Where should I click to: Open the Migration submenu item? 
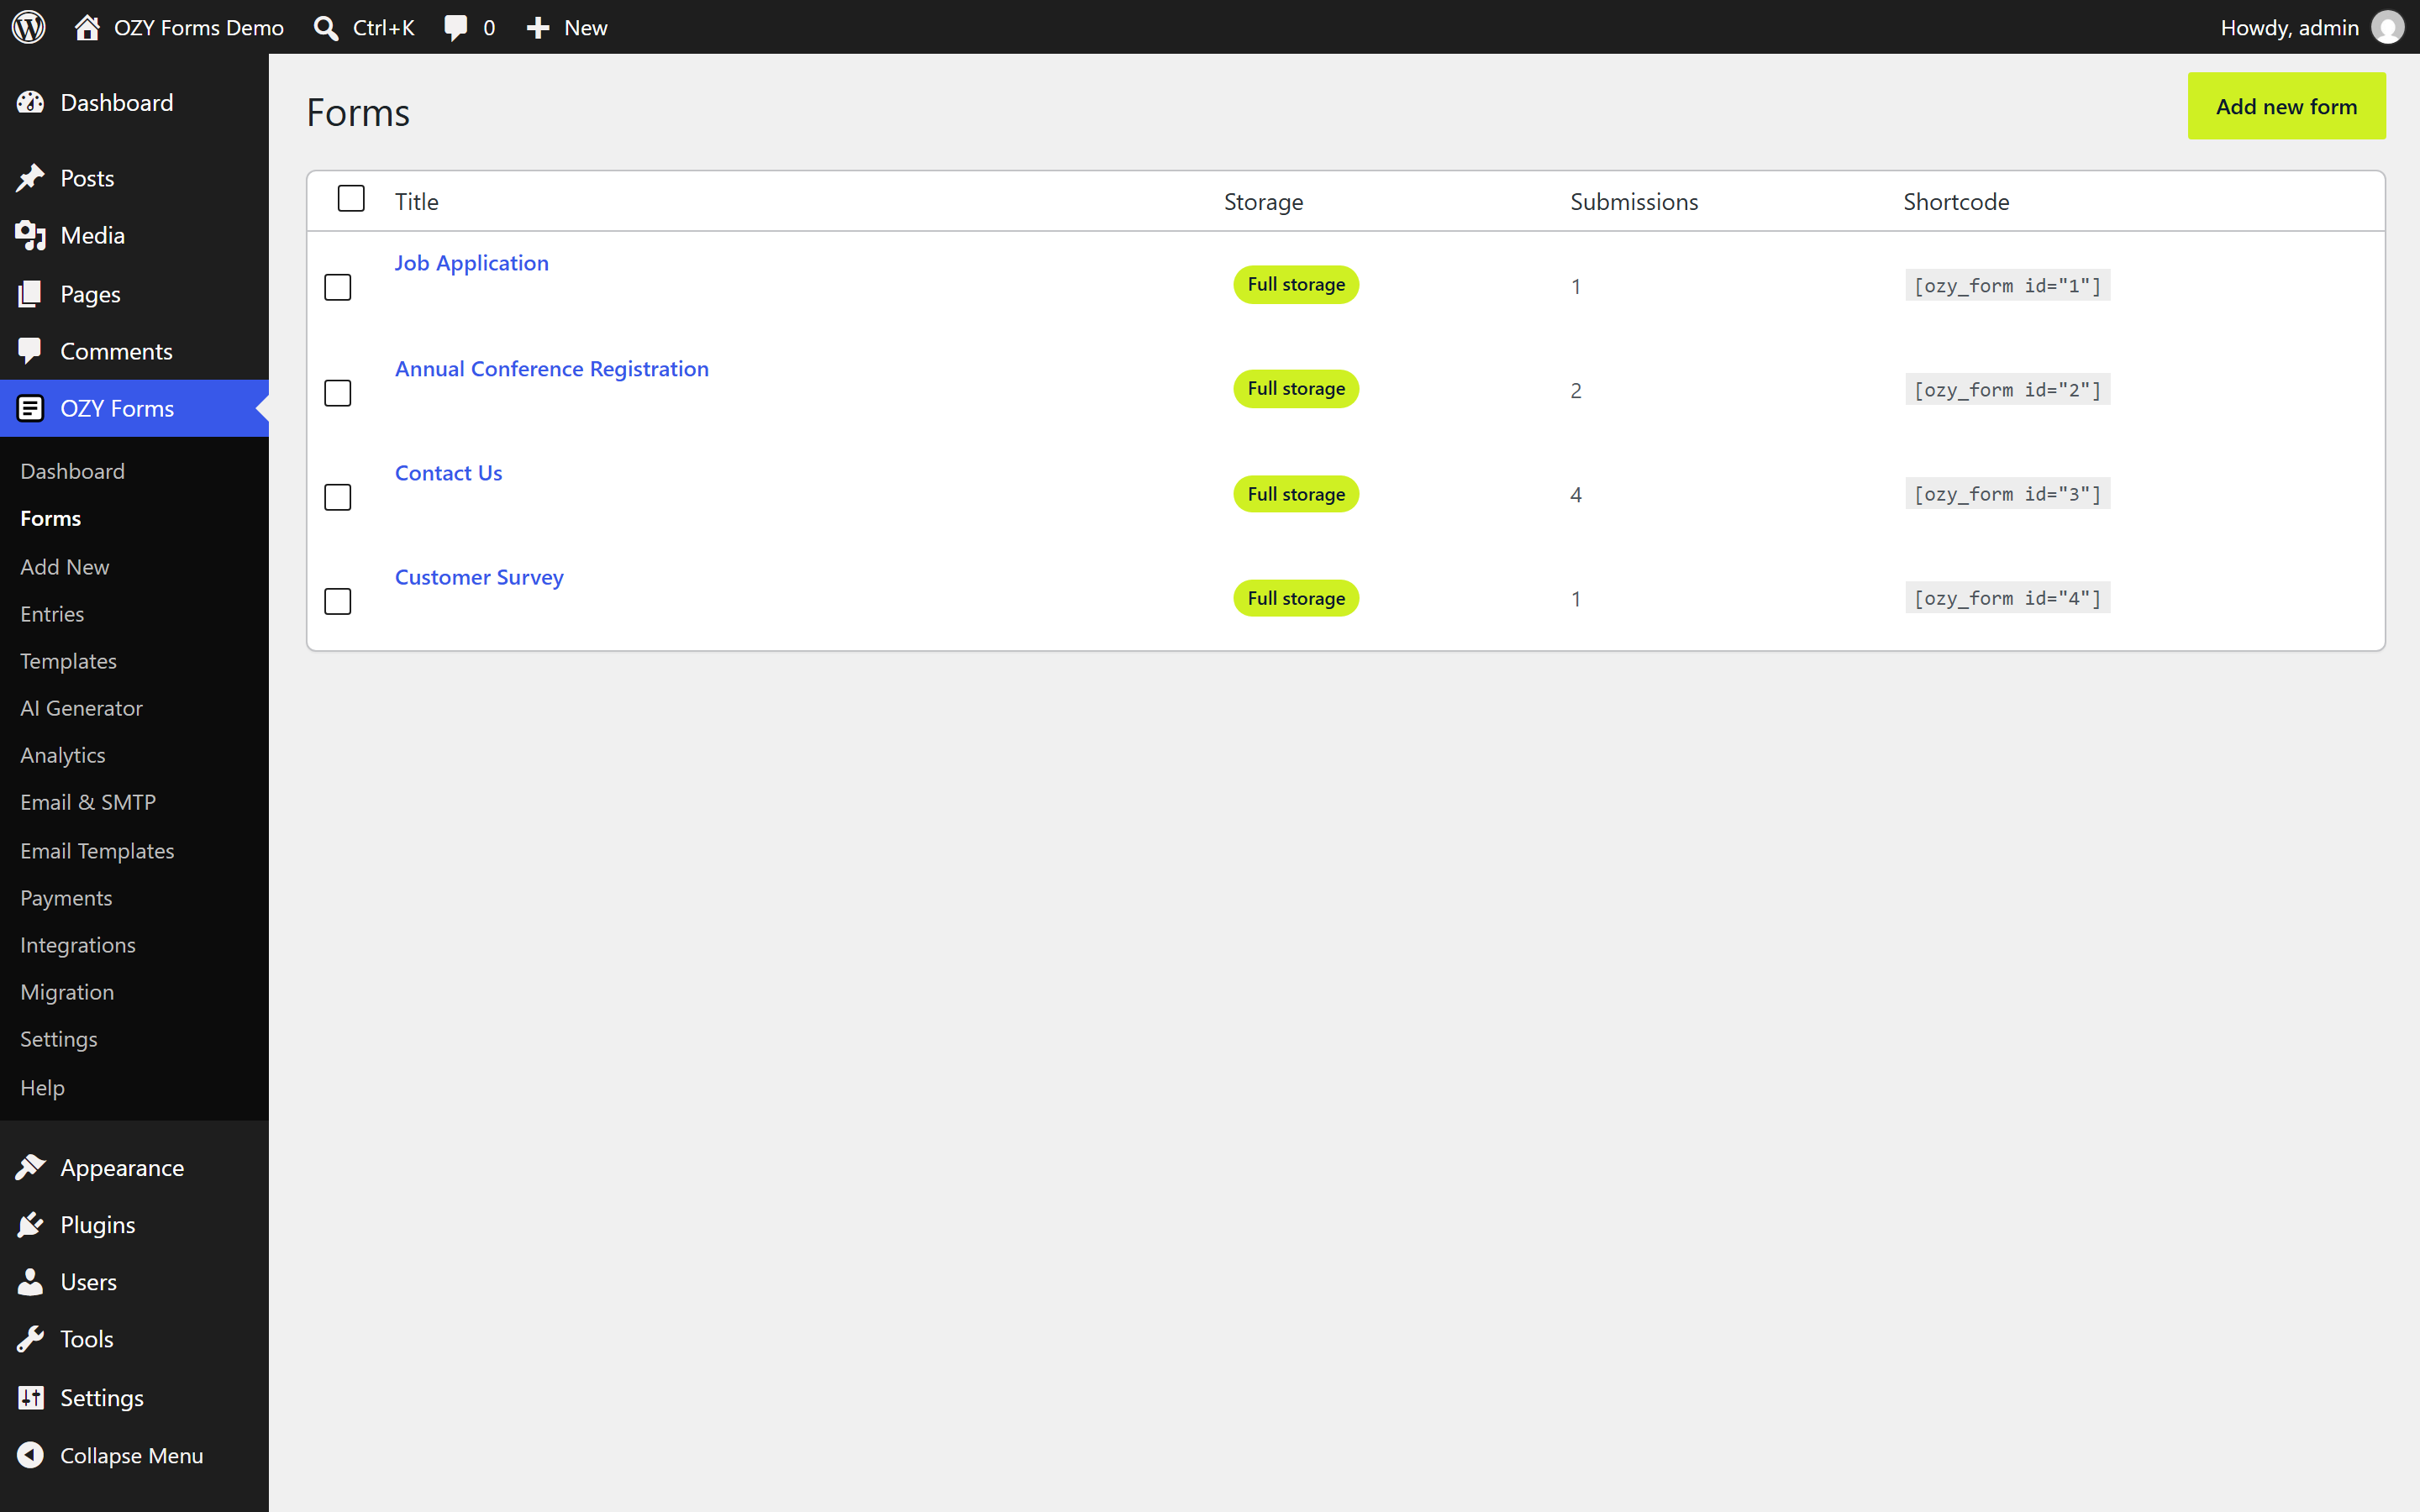click(67, 992)
